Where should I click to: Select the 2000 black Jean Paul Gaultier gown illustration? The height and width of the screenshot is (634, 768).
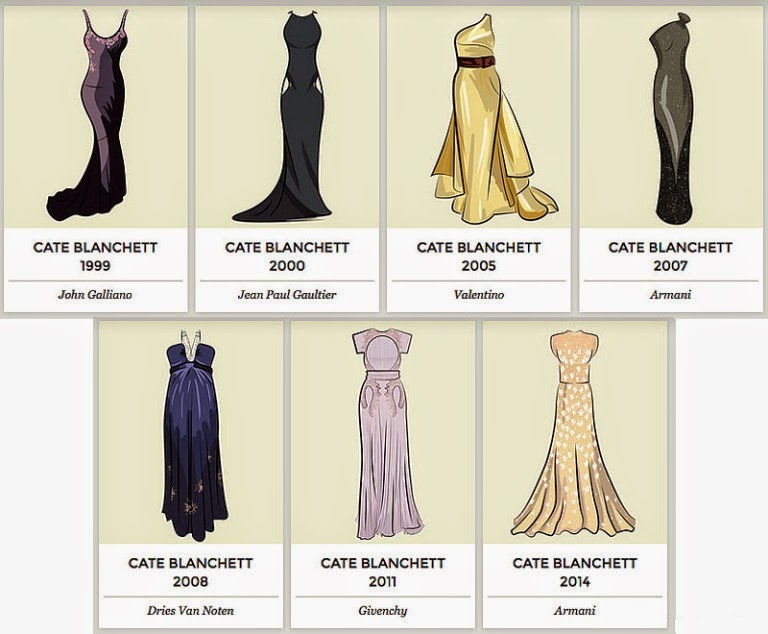click(284, 115)
